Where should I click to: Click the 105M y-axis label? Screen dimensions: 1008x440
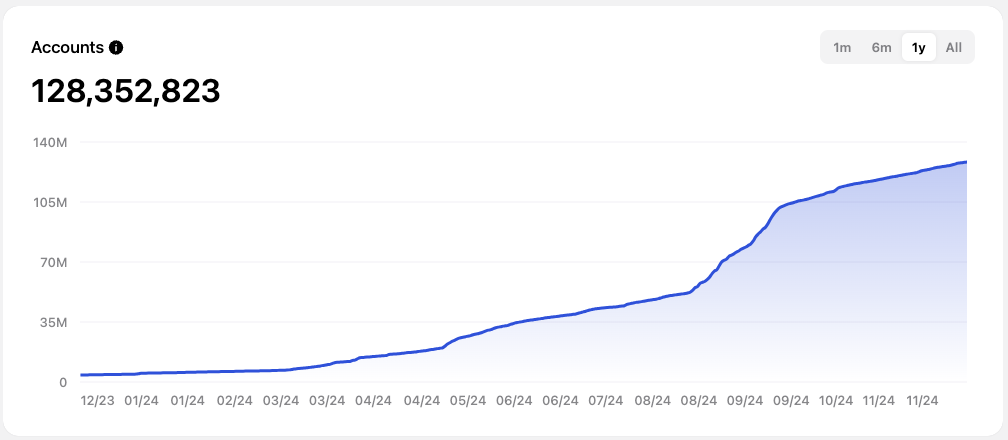(48, 202)
